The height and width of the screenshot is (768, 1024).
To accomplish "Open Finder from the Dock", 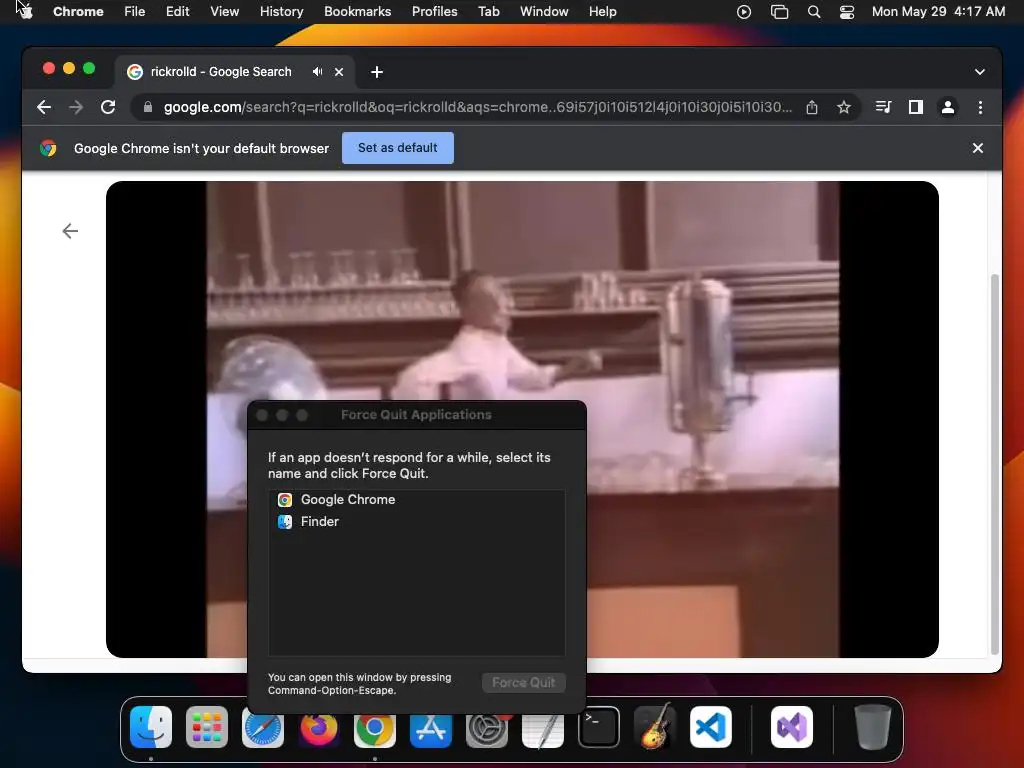I will pyautogui.click(x=151, y=727).
